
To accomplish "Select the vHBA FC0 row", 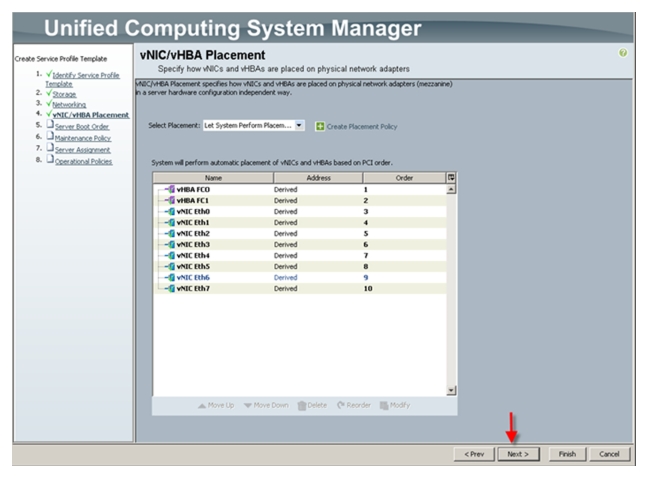I will [x=300, y=189].
